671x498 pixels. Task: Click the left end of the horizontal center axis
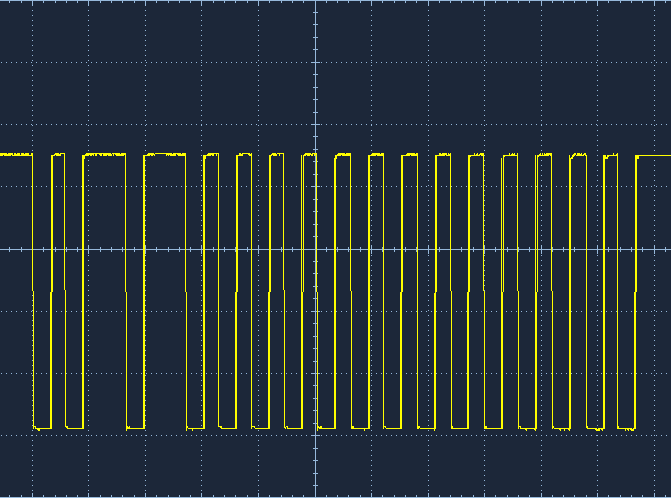click(2, 249)
